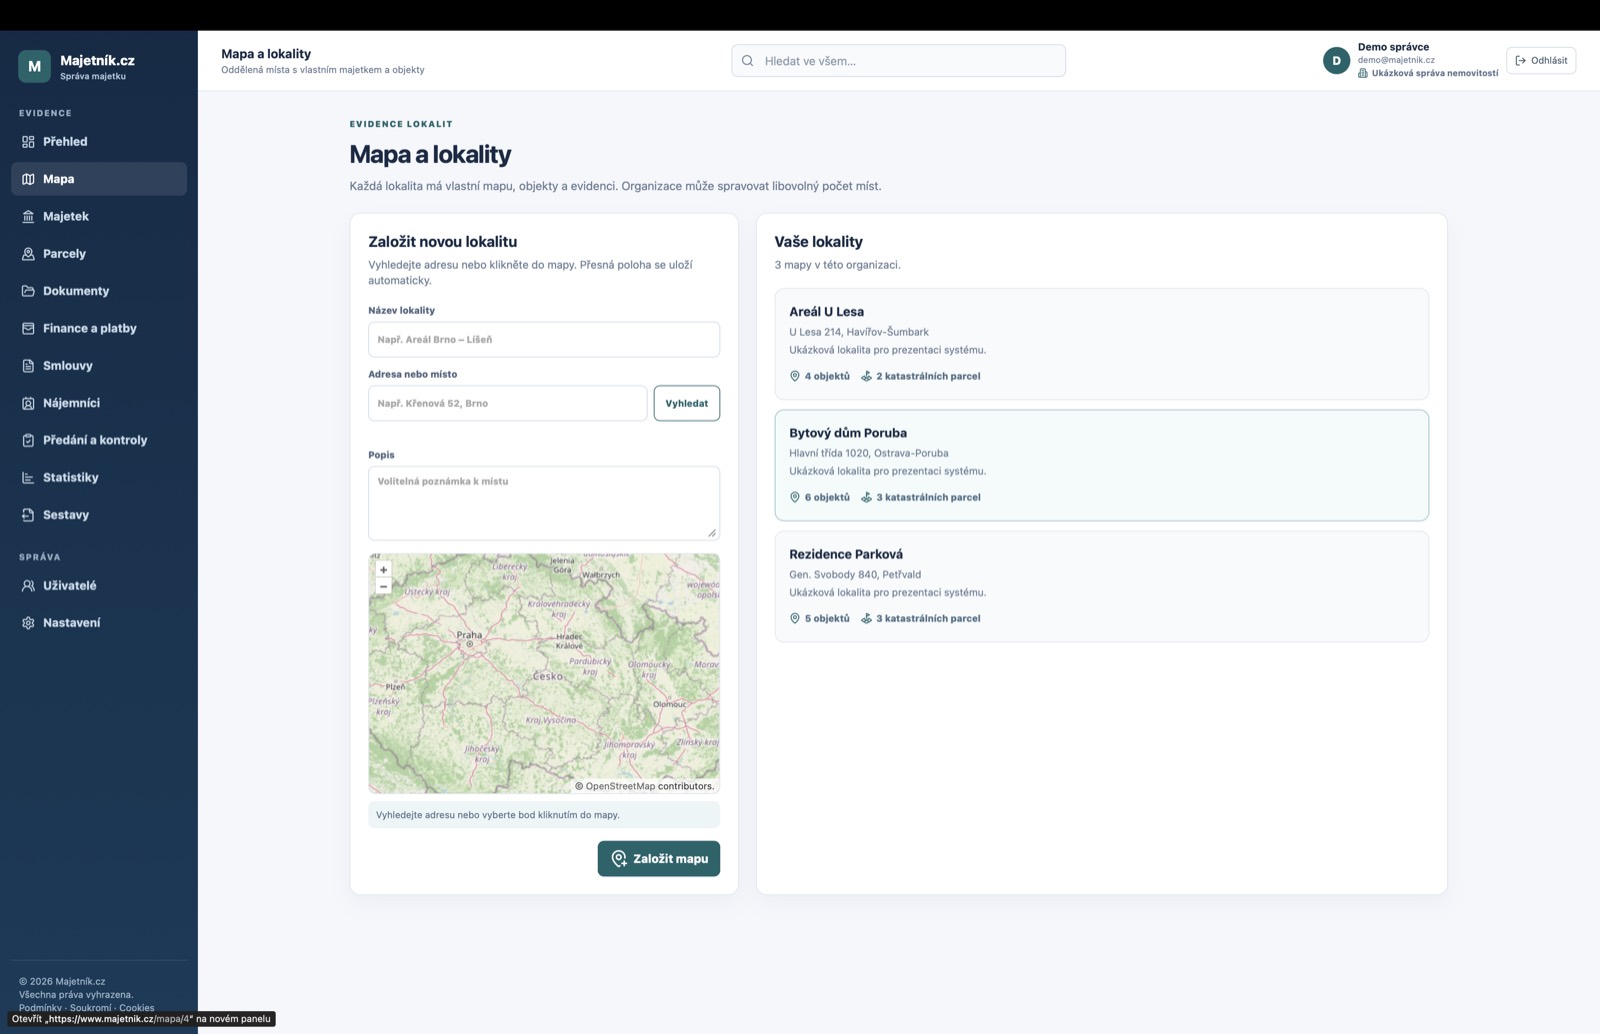Click the Uživatelé user icon
The width and height of the screenshot is (1600, 1034).
(x=28, y=586)
